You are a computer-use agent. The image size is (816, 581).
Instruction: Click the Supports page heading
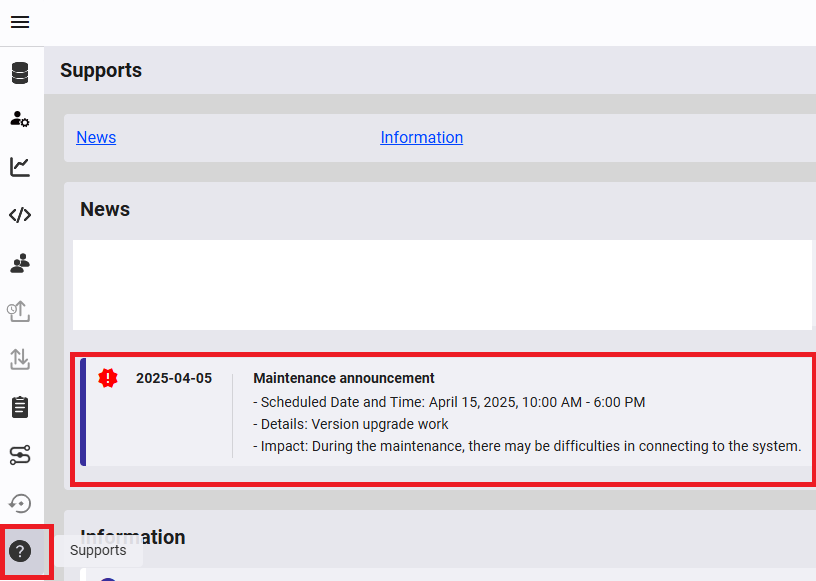tap(101, 70)
